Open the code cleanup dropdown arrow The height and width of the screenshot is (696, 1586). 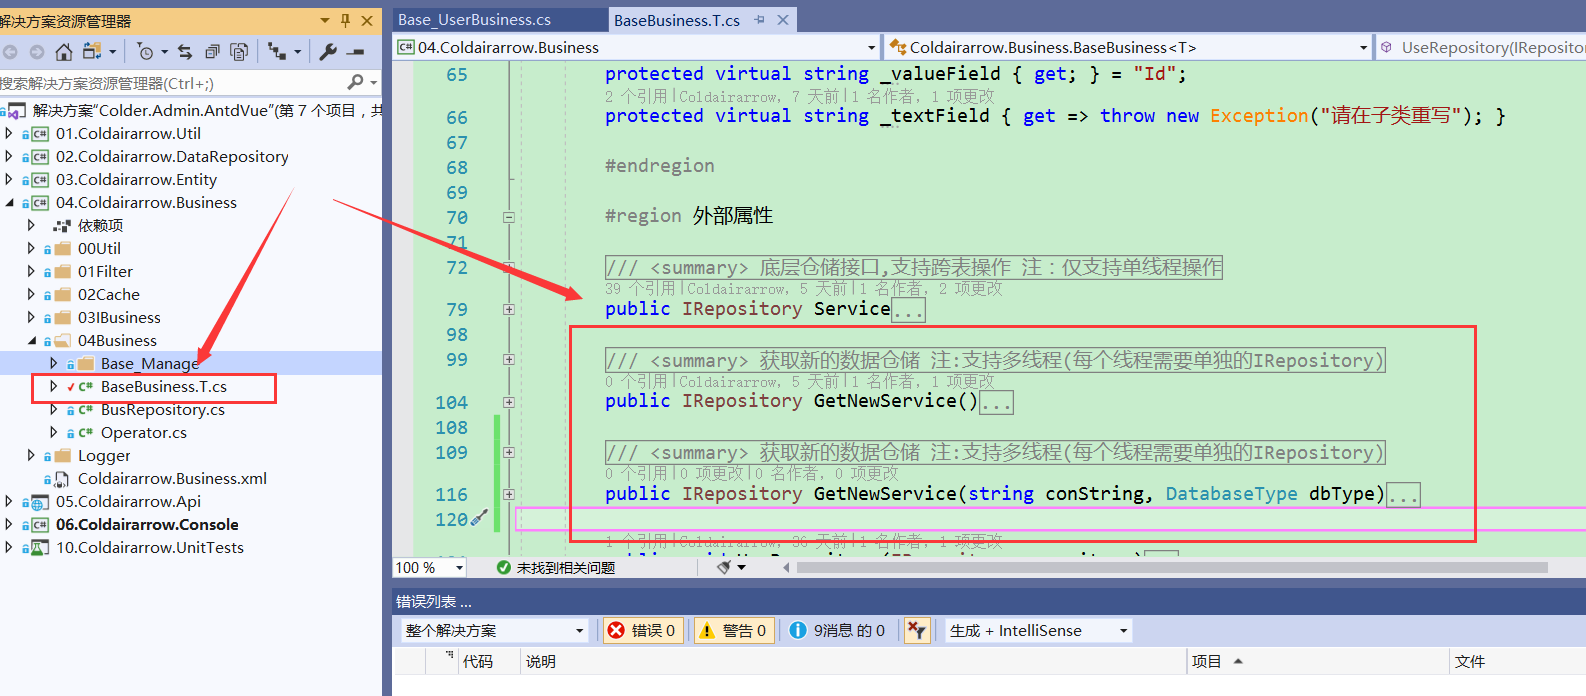point(741,567)
